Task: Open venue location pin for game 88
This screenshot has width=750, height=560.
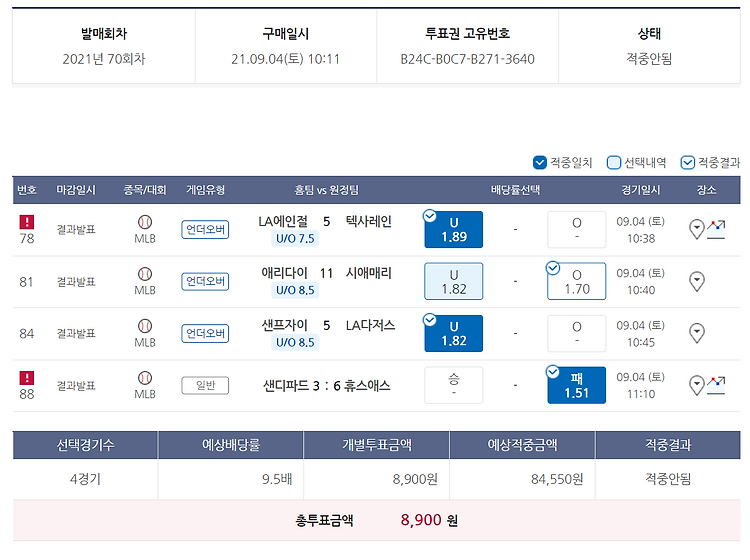Action: [x=697, y=385]
